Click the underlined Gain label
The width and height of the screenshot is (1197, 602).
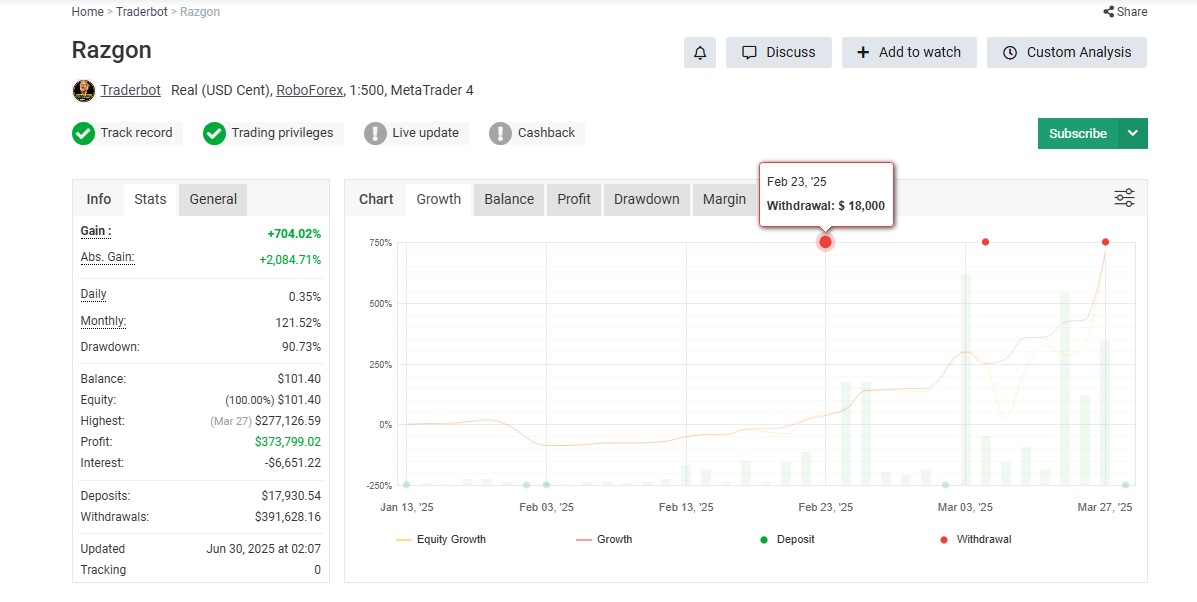click(x=96, y=231)
